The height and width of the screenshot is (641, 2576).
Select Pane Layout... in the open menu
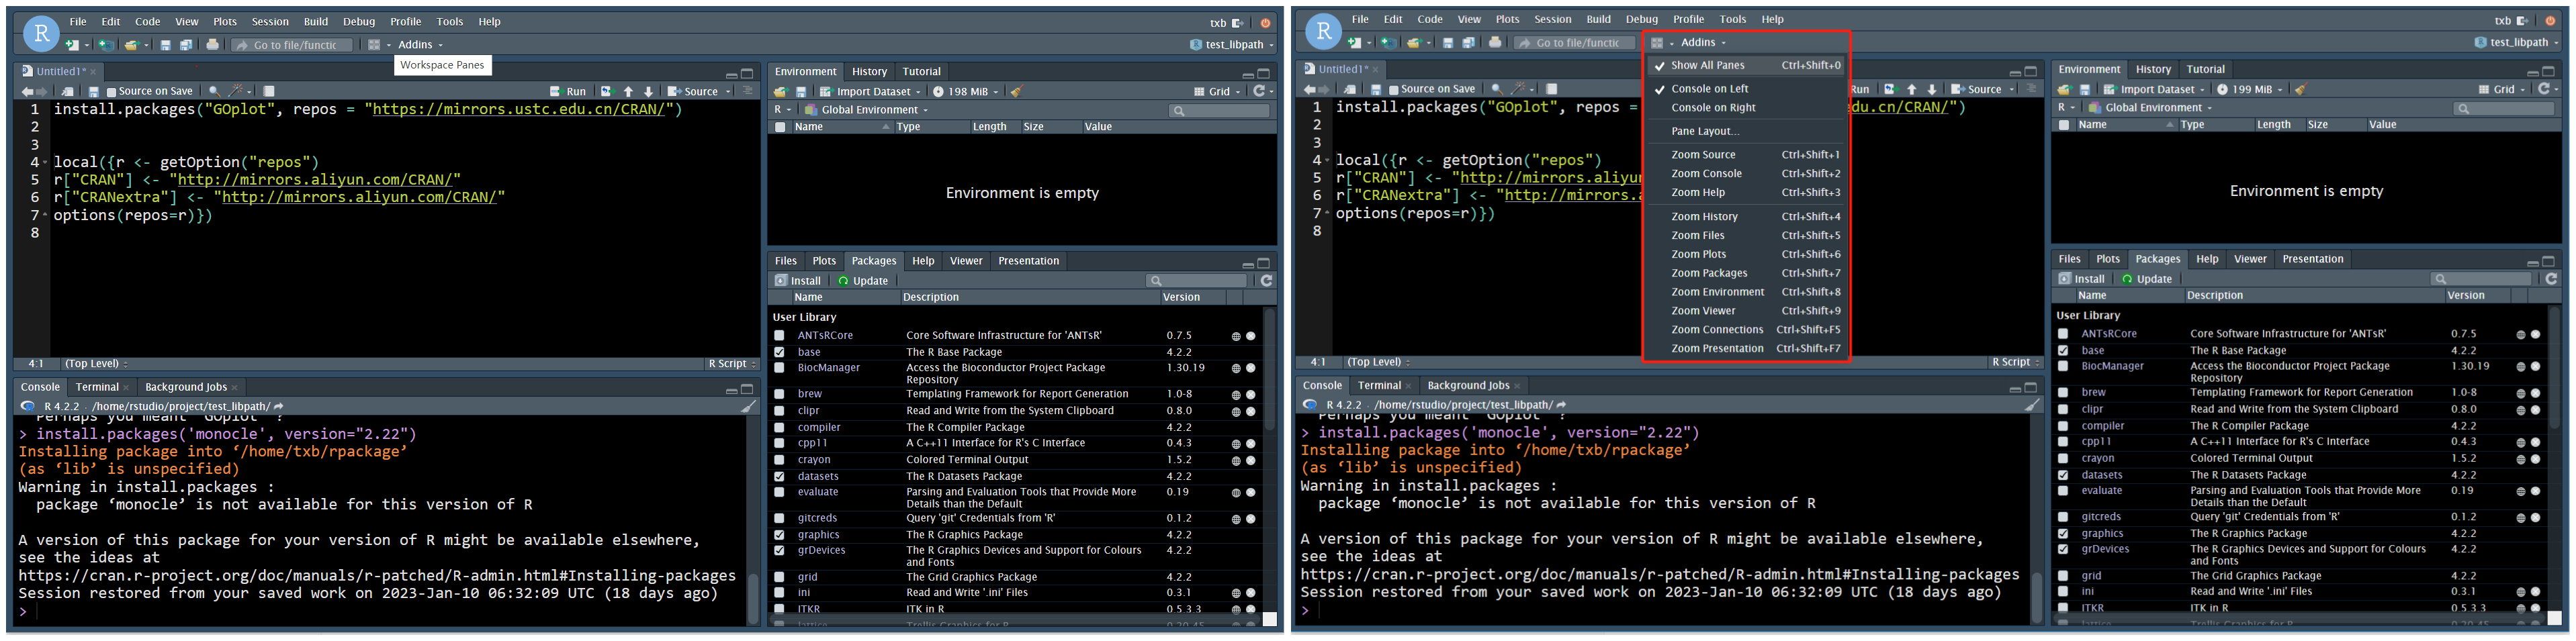click(x=1705, y=132)
